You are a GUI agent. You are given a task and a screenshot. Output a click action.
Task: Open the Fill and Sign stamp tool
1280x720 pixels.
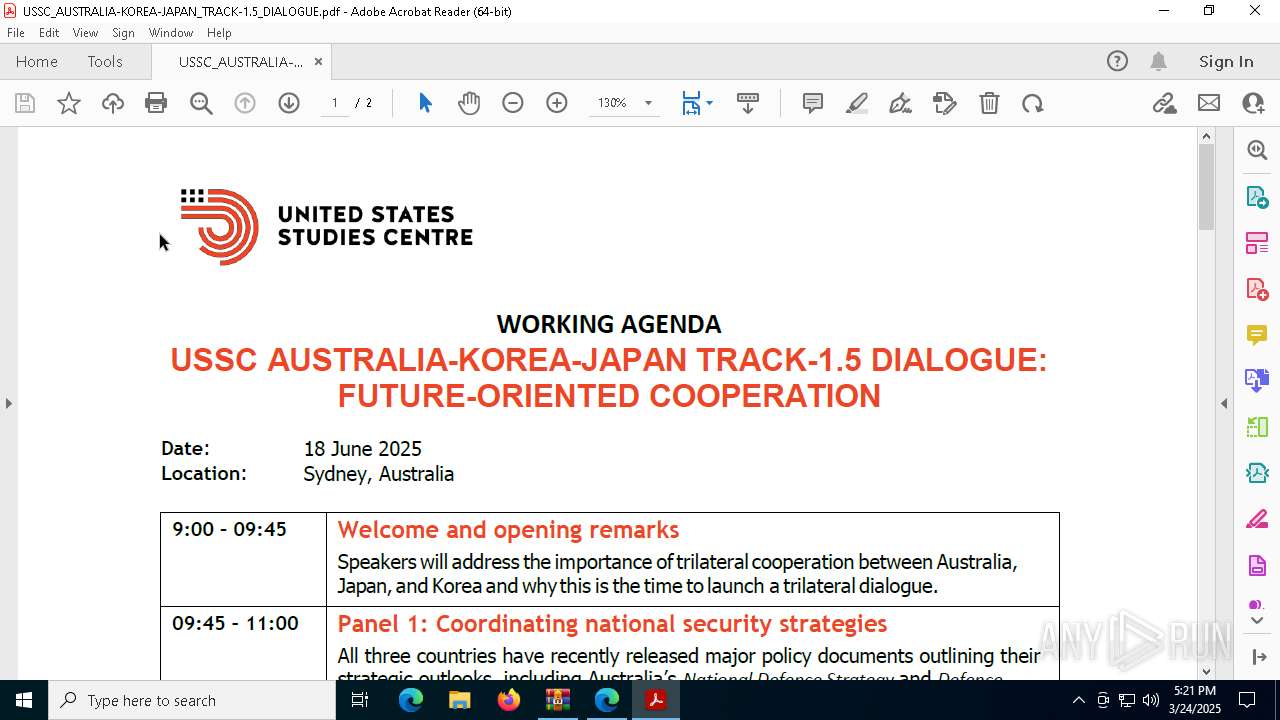click(x=945, y=103)
